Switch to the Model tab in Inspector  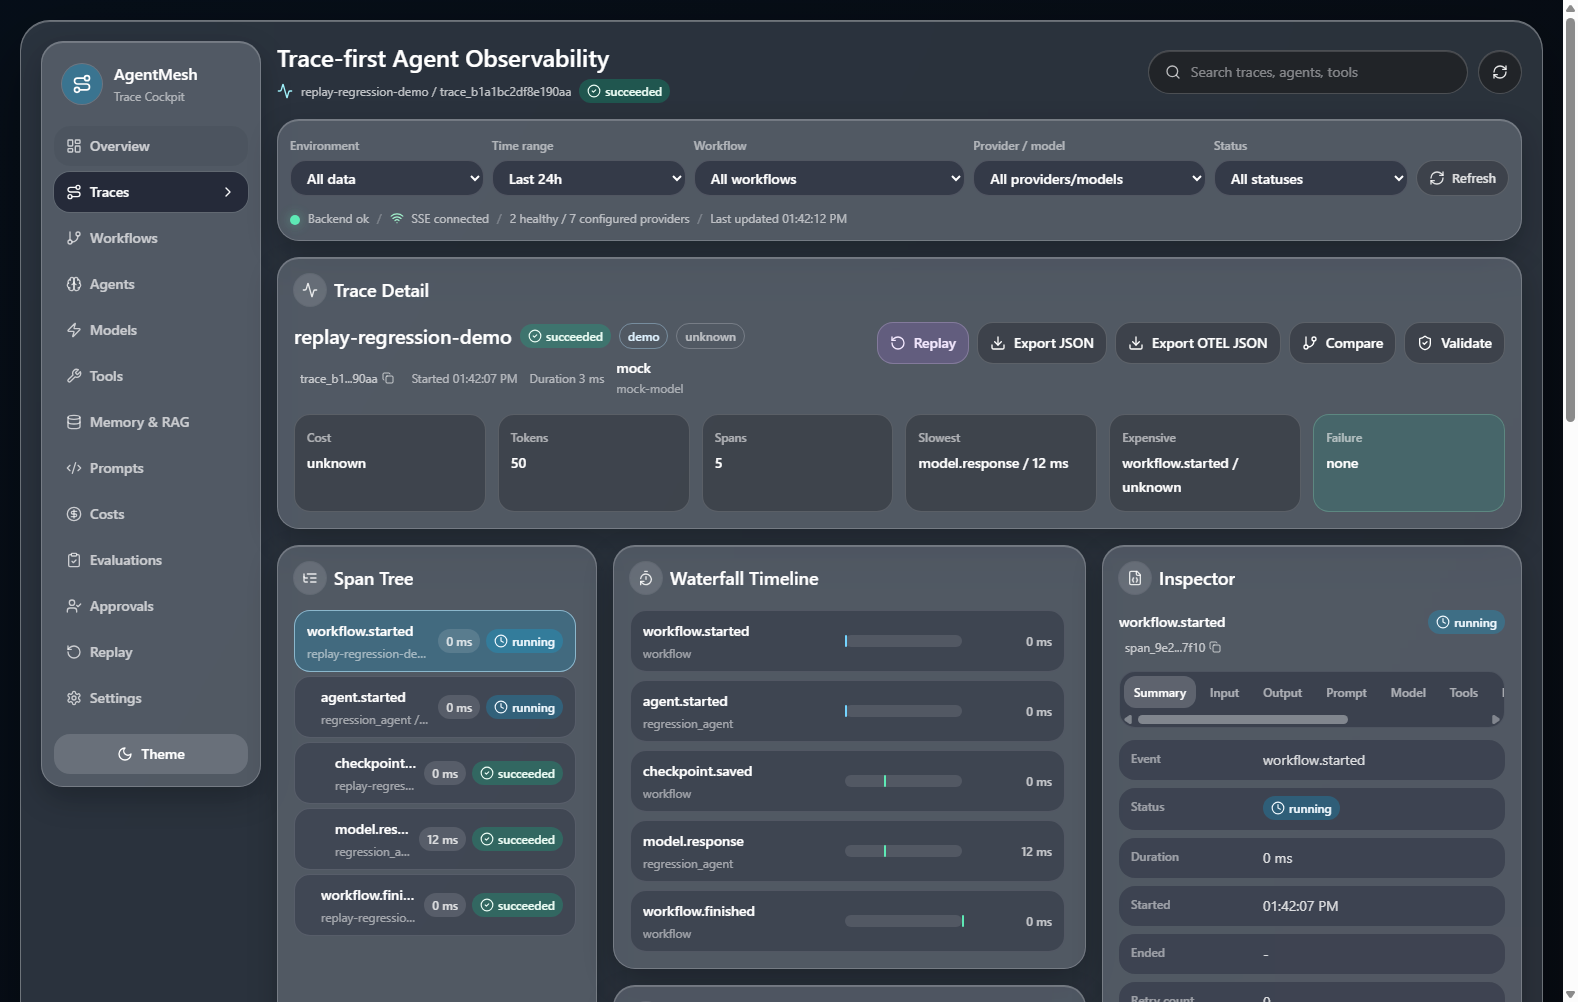point(1408,692)
